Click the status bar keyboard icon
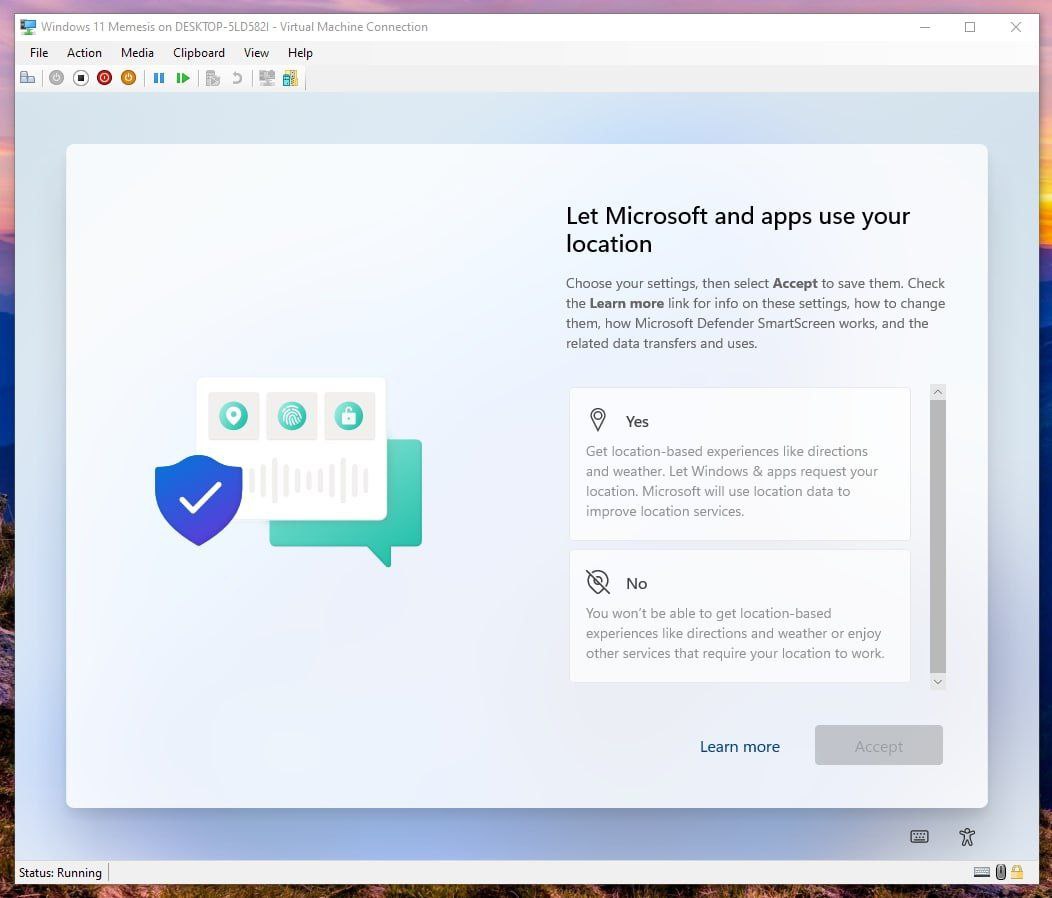Image resolution: width=1052 pixels, height=898 pixels. (982, 872)
